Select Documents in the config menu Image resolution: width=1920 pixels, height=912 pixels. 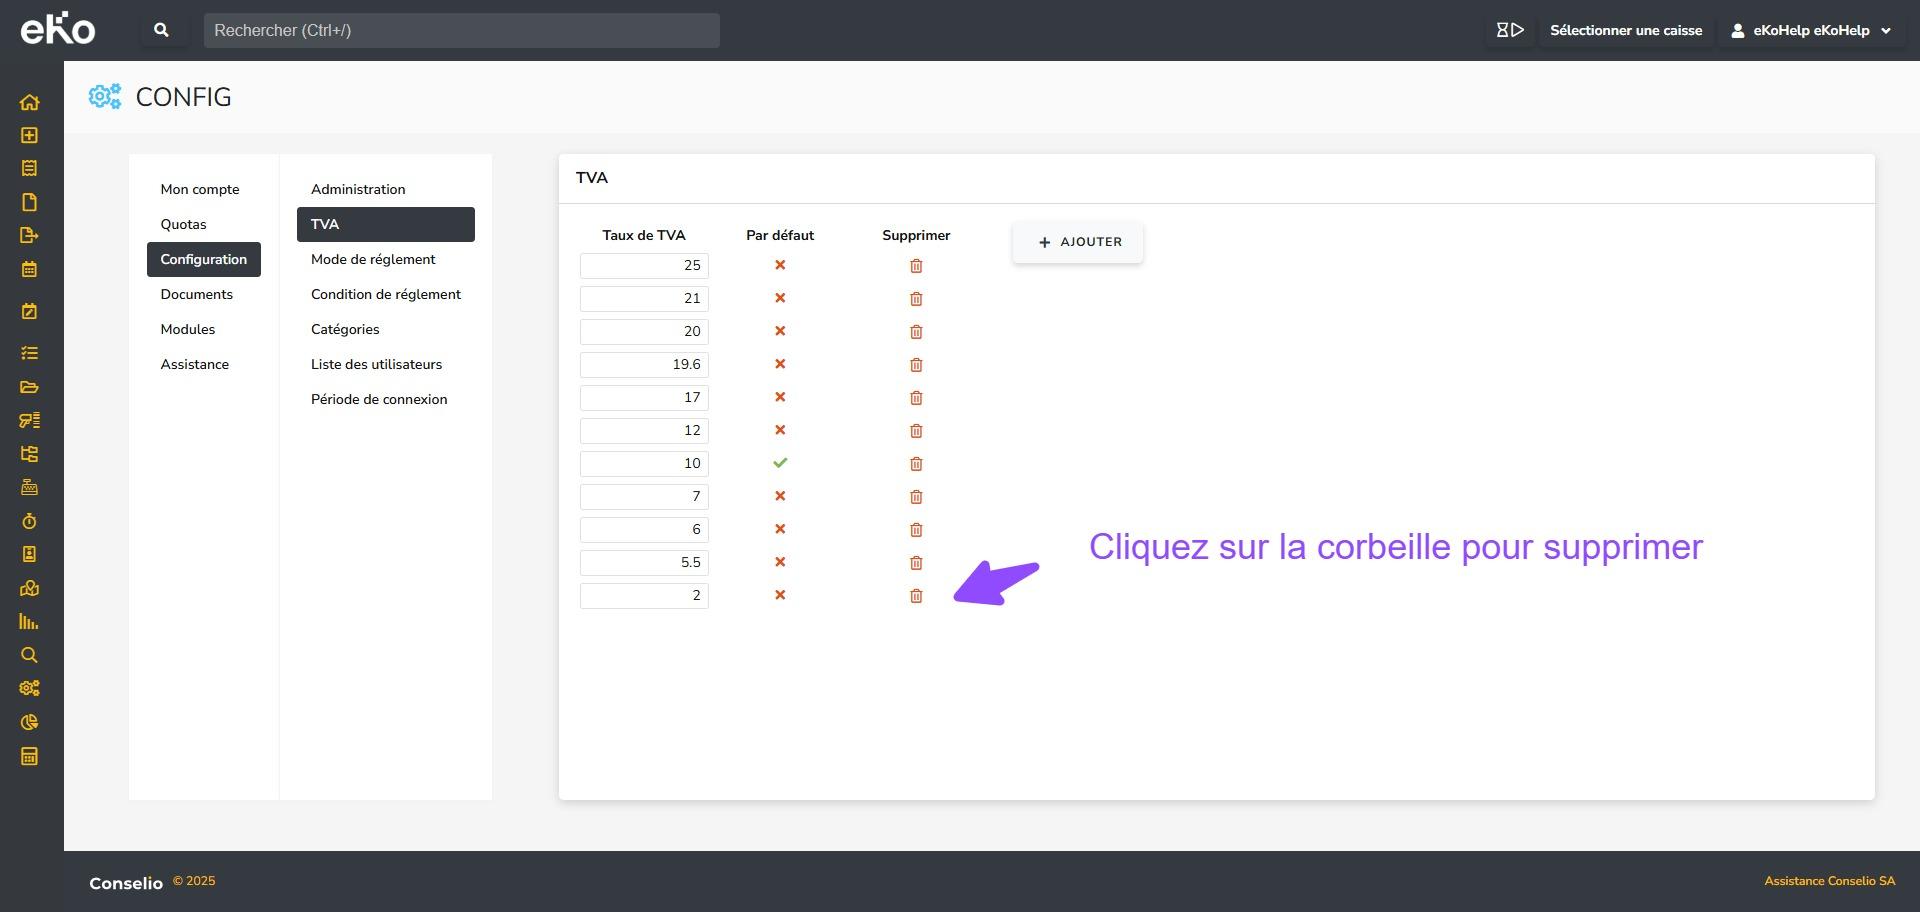click(x=196, y=294)
